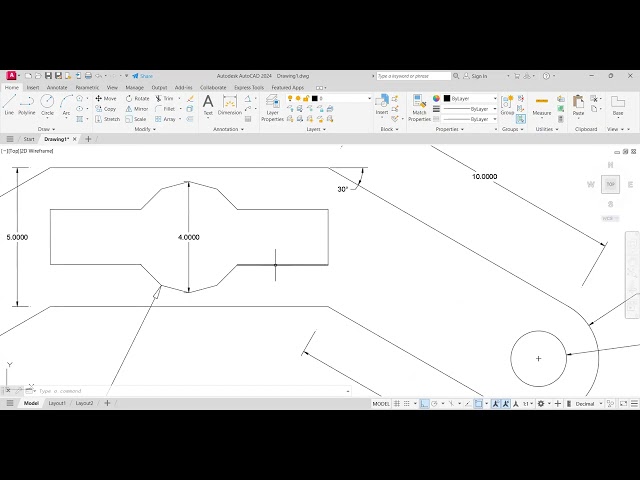This screenshot has height=480, width=640.
Task: Click the black ByLayer color box
Action: coord(447,98)
